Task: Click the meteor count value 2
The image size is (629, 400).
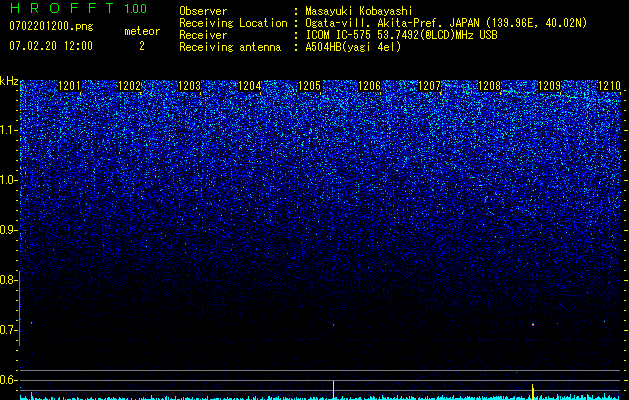Action: tap(142, 46)
